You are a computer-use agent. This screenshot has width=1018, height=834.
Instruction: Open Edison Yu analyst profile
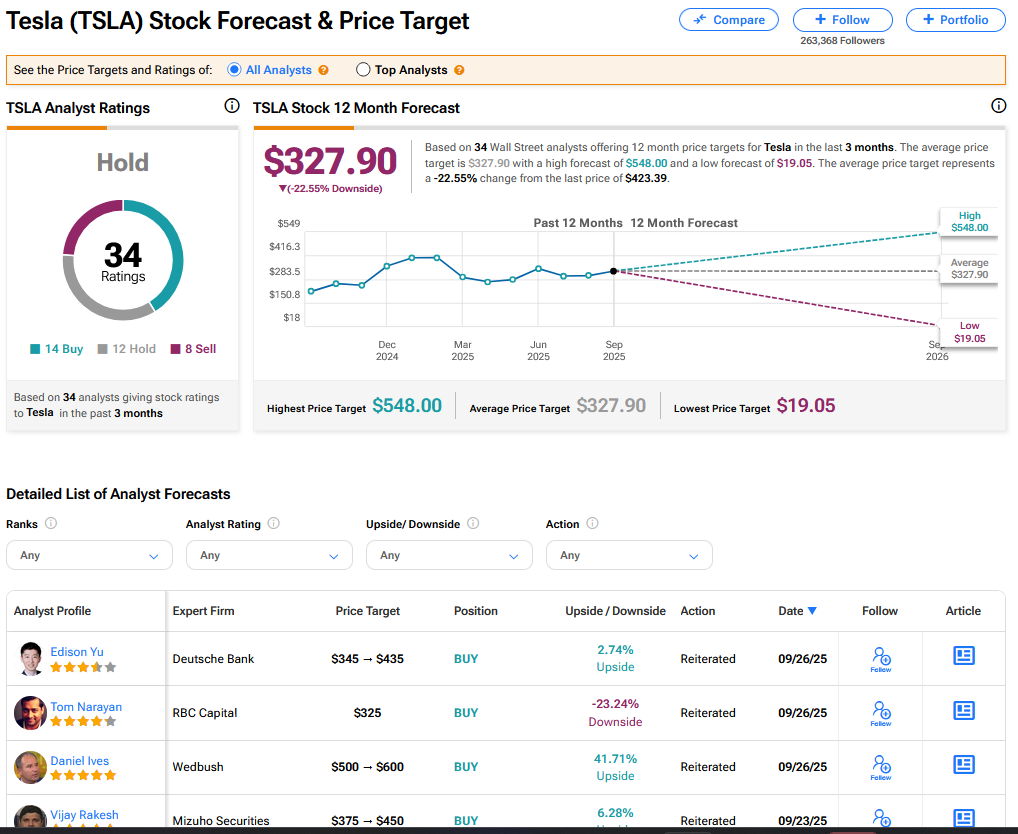tap(77, 652)
